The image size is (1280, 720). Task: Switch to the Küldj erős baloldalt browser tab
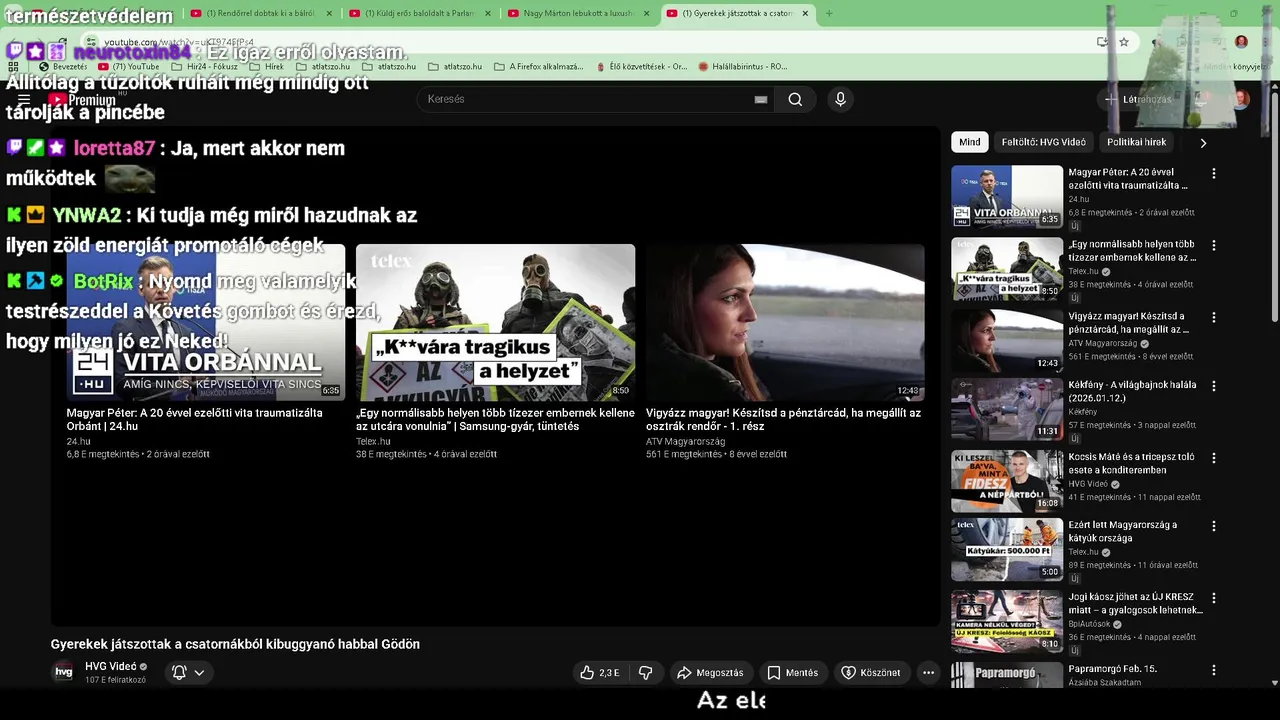click(418, 13)
